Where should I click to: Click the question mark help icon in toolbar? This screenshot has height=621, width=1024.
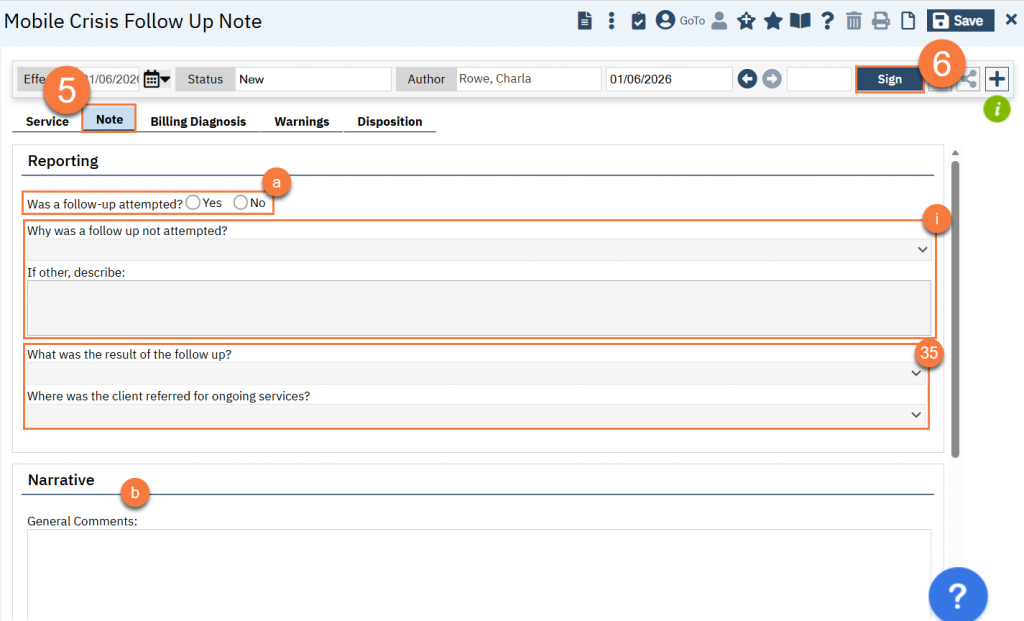[827, 21]
